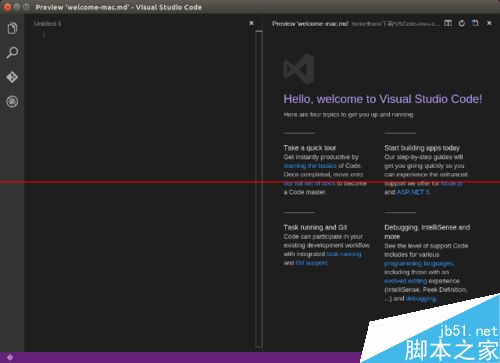Click the 'Task running and Git' heading
The image size is (500, 363).
pyautogui.click(x=315, y=227)
